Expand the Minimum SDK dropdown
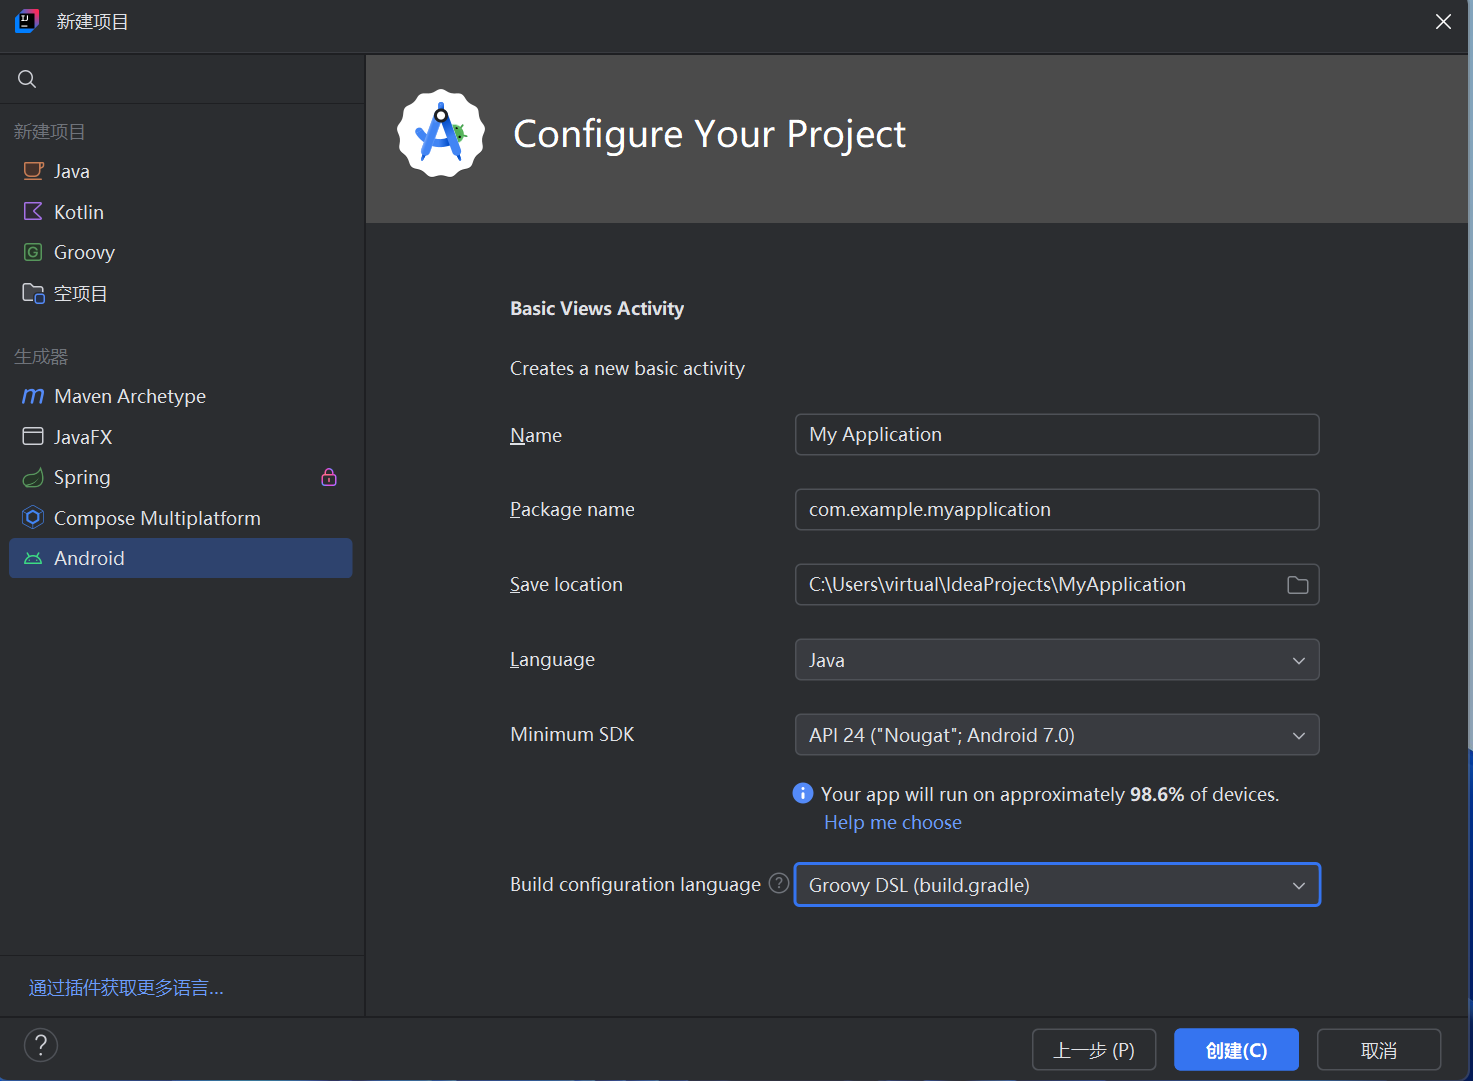The image size is (1473, 1081). point(1056,735)
